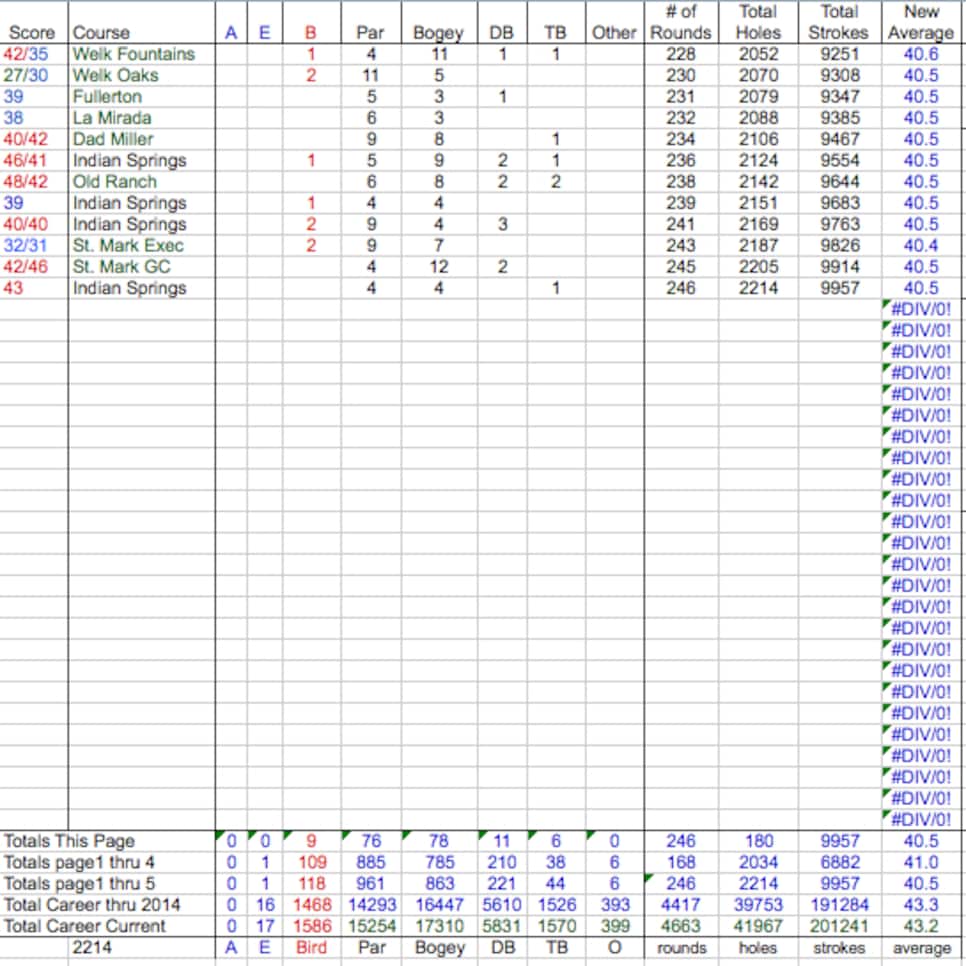Click total holes value 2052

click(x=758, y=54)
